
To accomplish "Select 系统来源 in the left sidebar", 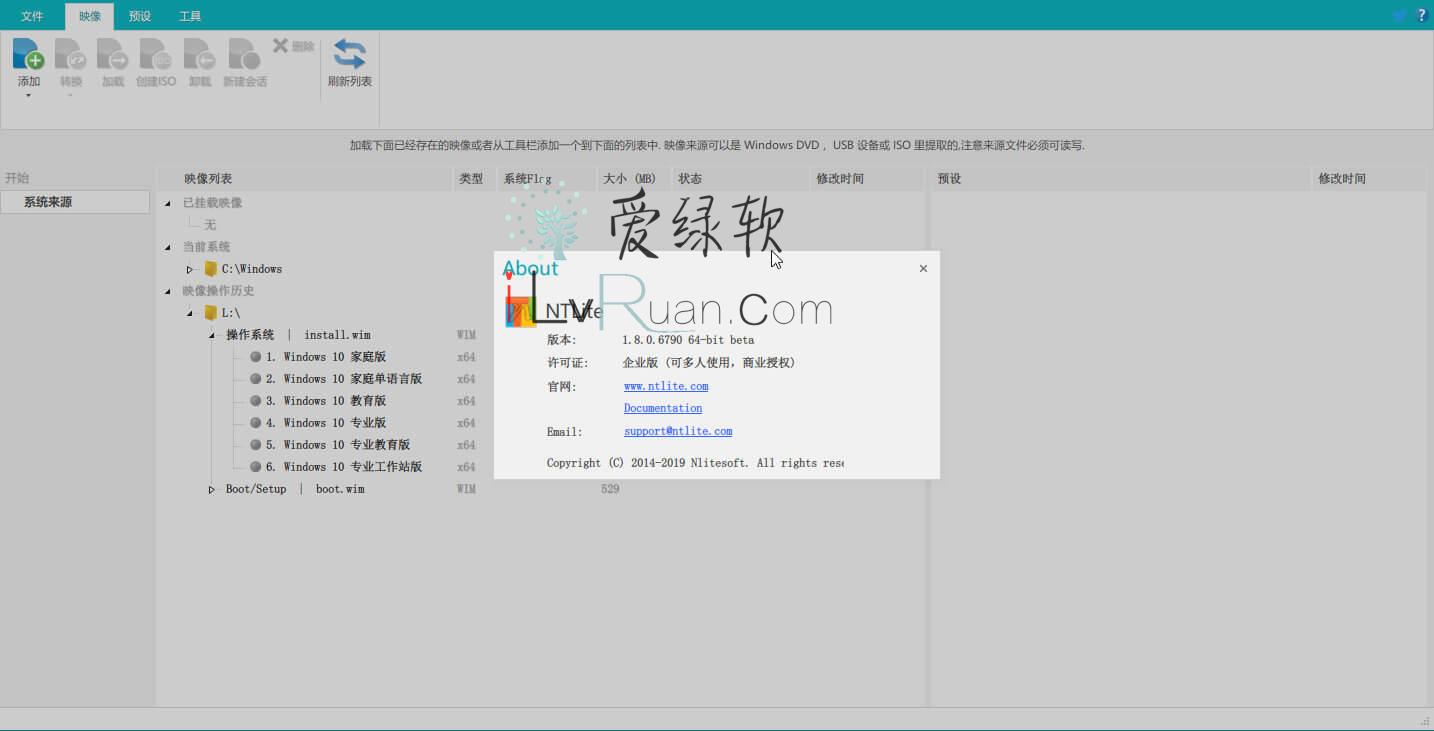I will click(75, 202).
